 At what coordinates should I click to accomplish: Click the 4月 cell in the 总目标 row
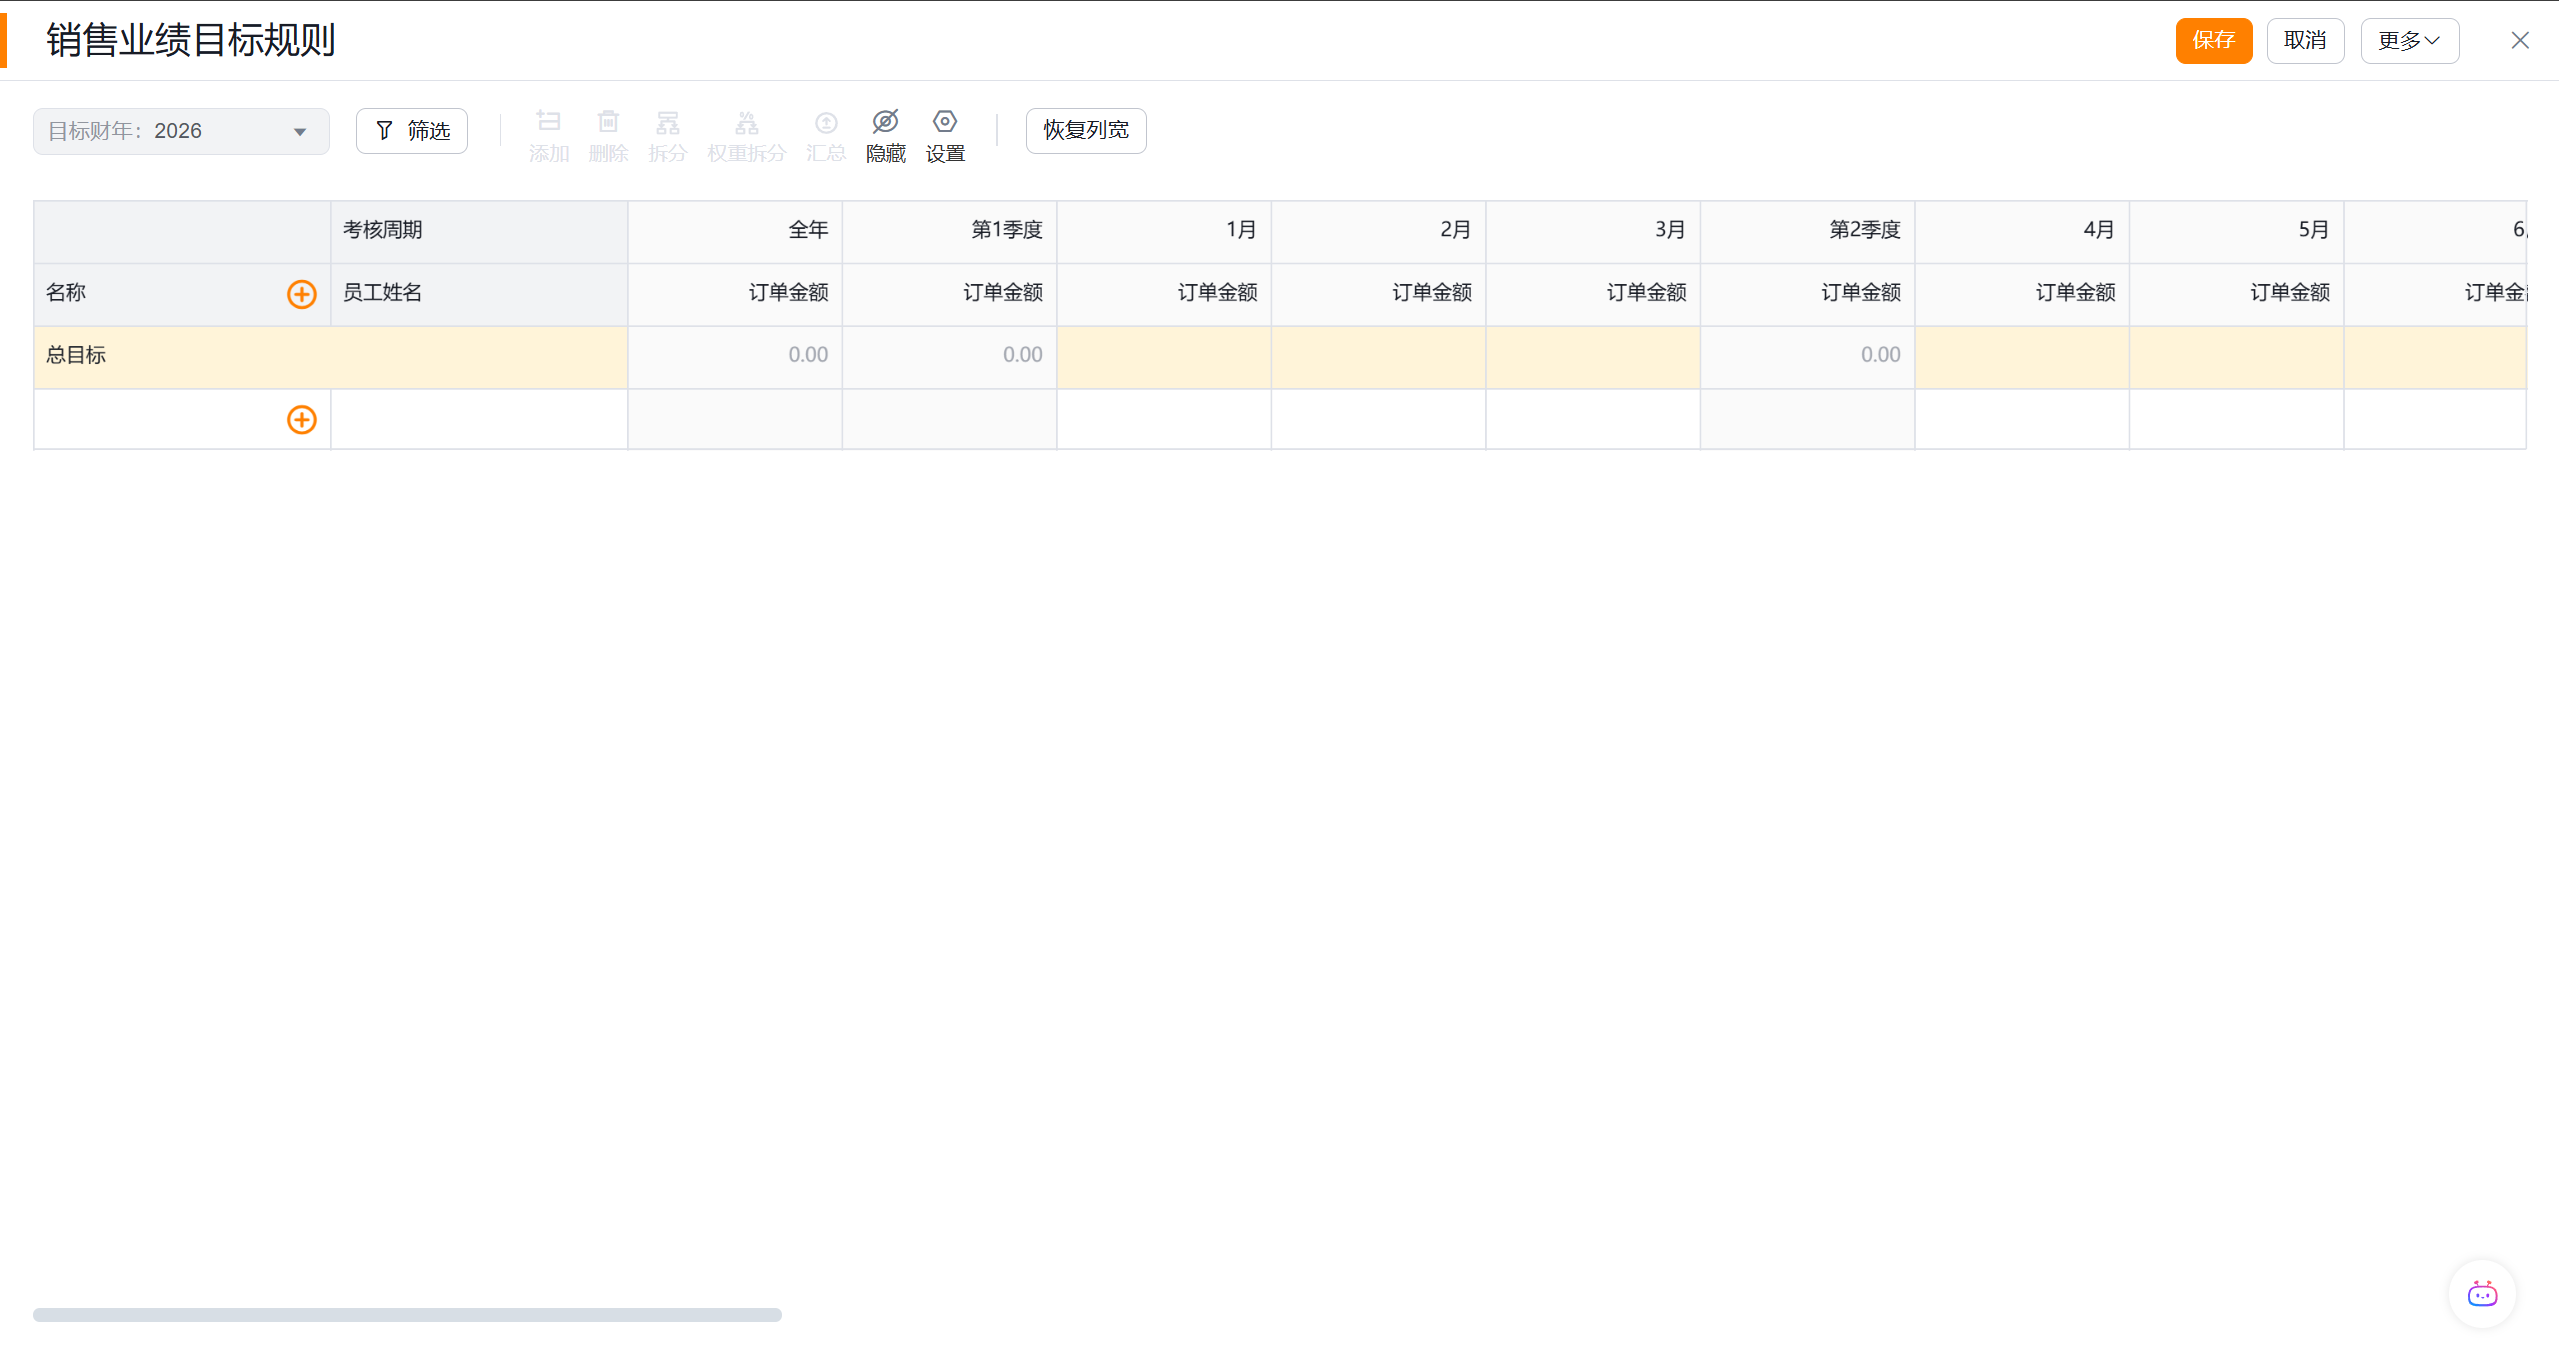2021,356
